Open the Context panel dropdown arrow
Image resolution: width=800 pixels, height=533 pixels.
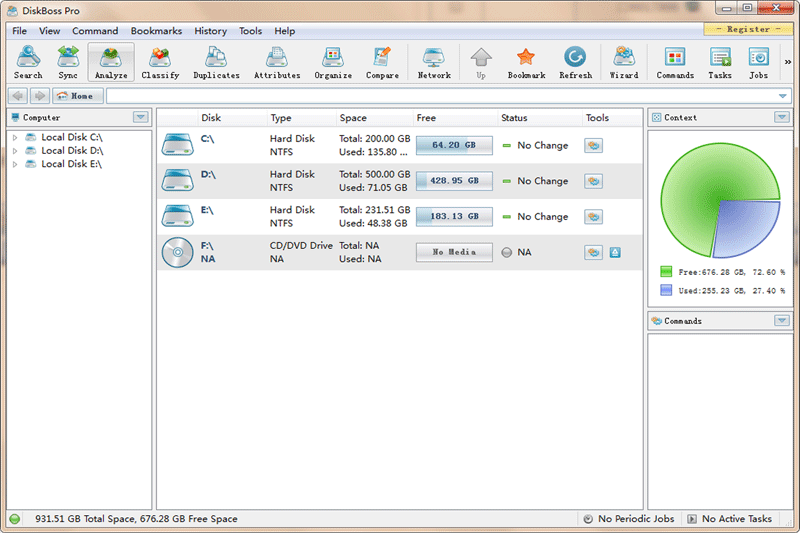(781, 117)
